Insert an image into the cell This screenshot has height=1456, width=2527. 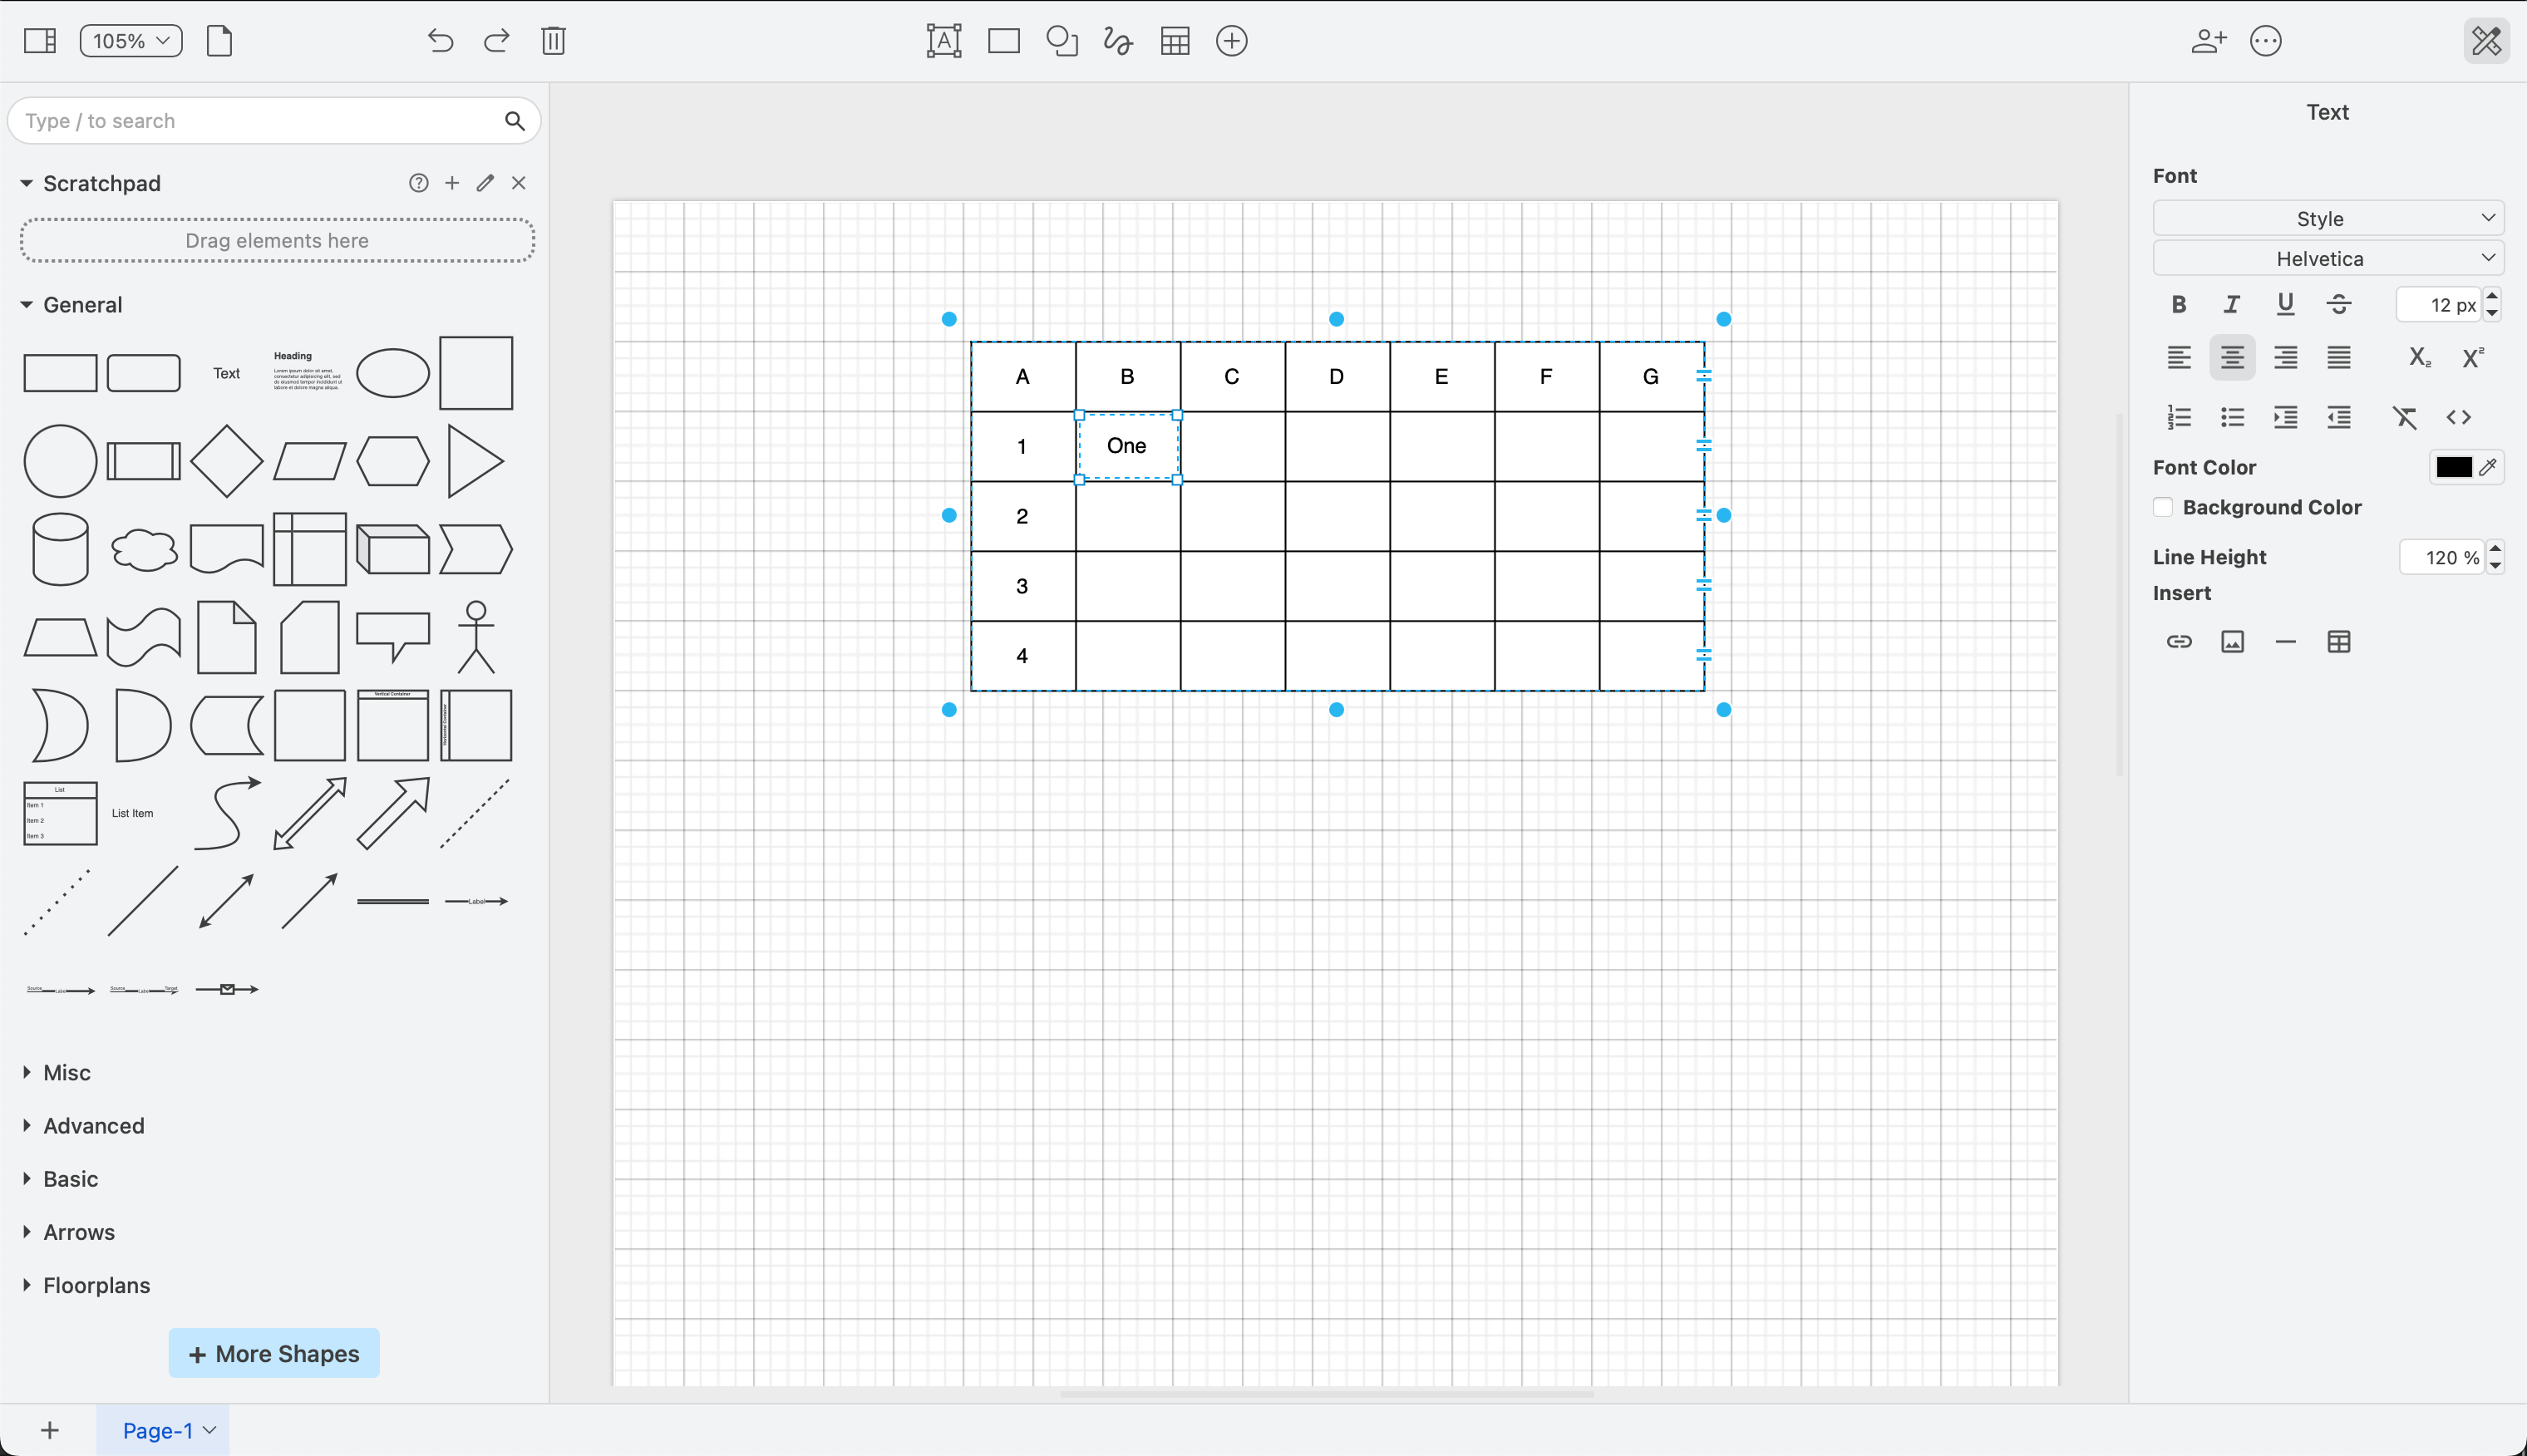point(2233,641)
